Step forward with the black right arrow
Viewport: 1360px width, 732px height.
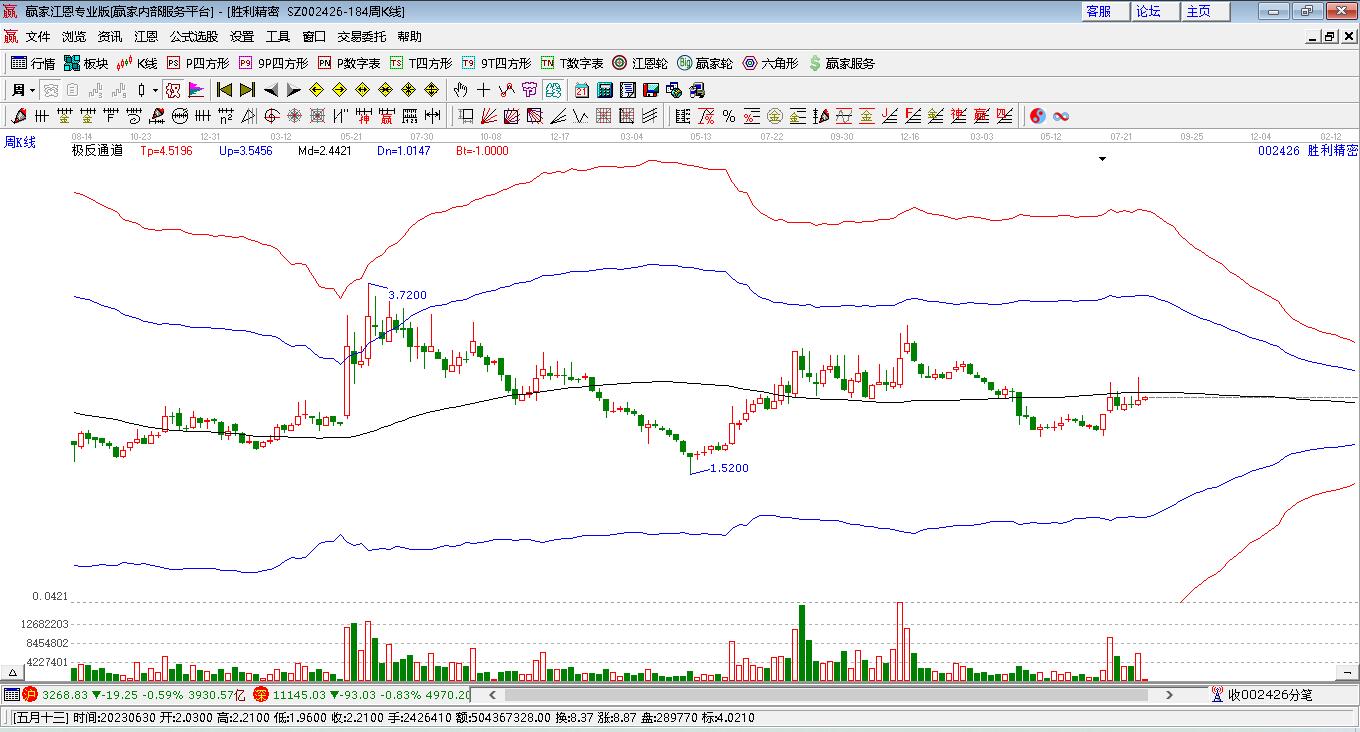point(294,90)
